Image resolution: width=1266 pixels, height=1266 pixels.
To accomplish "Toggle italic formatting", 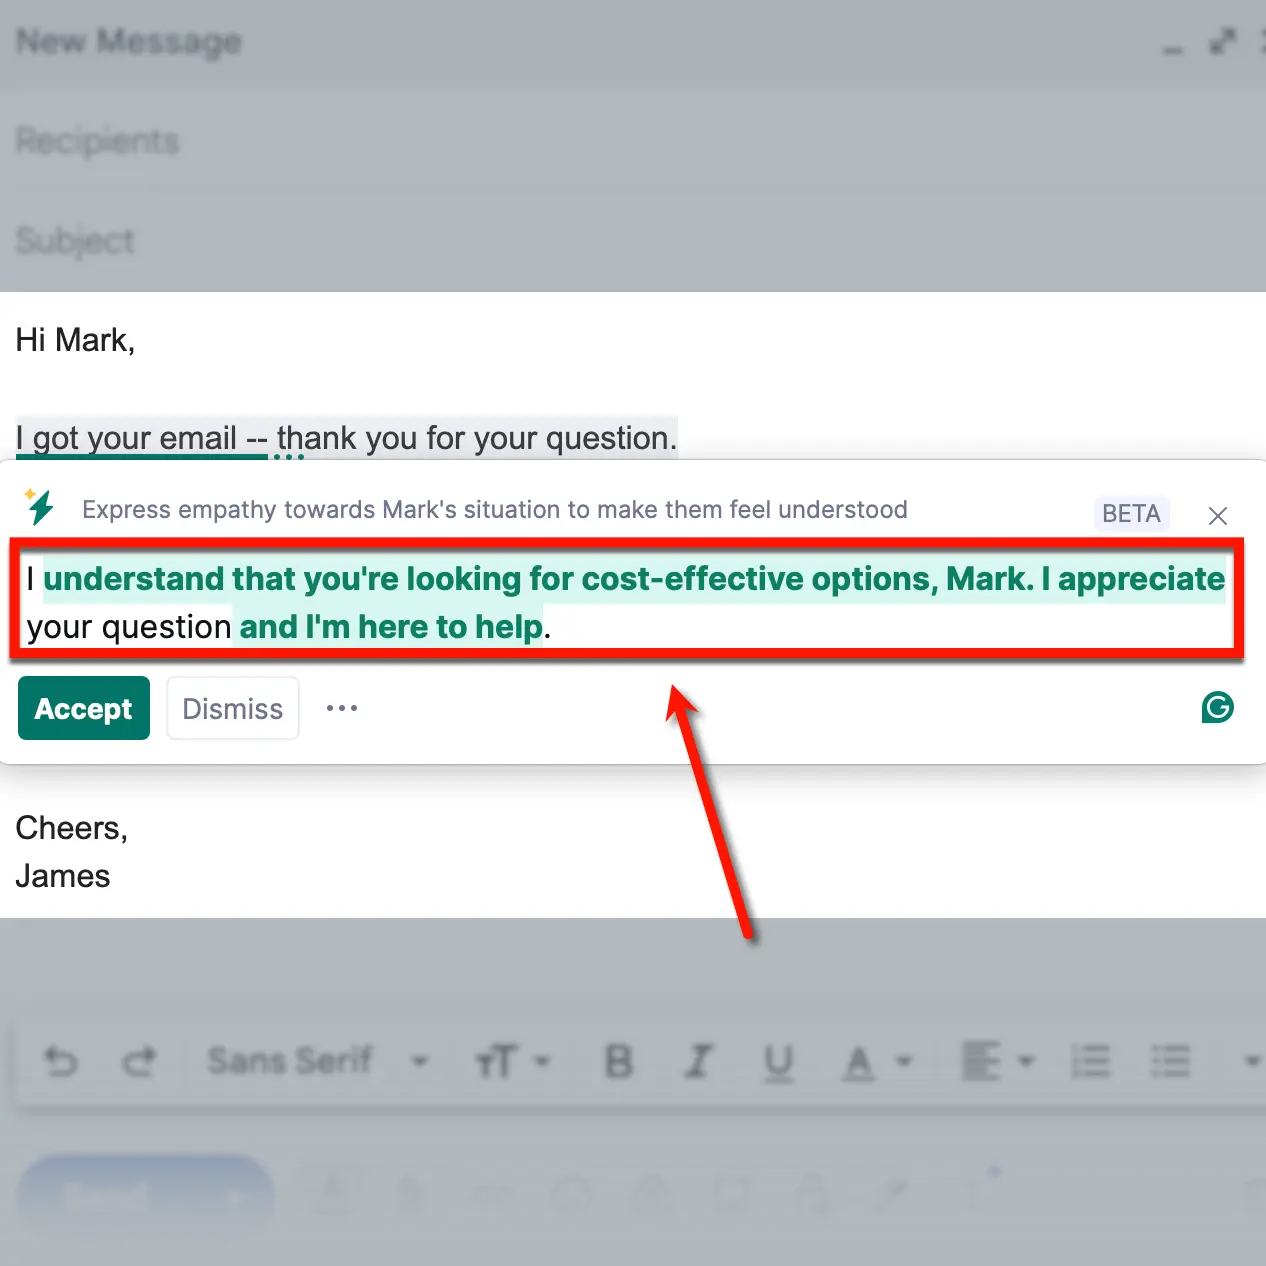I will tap(699, 1062).
